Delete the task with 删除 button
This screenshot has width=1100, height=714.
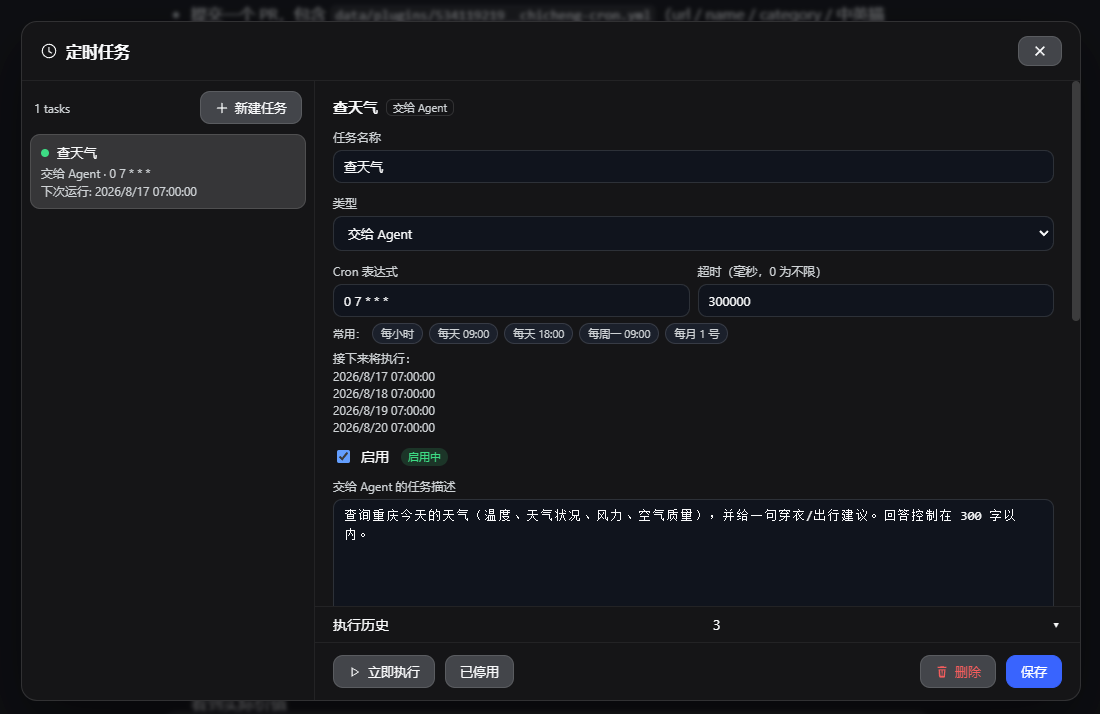[958, 672]
